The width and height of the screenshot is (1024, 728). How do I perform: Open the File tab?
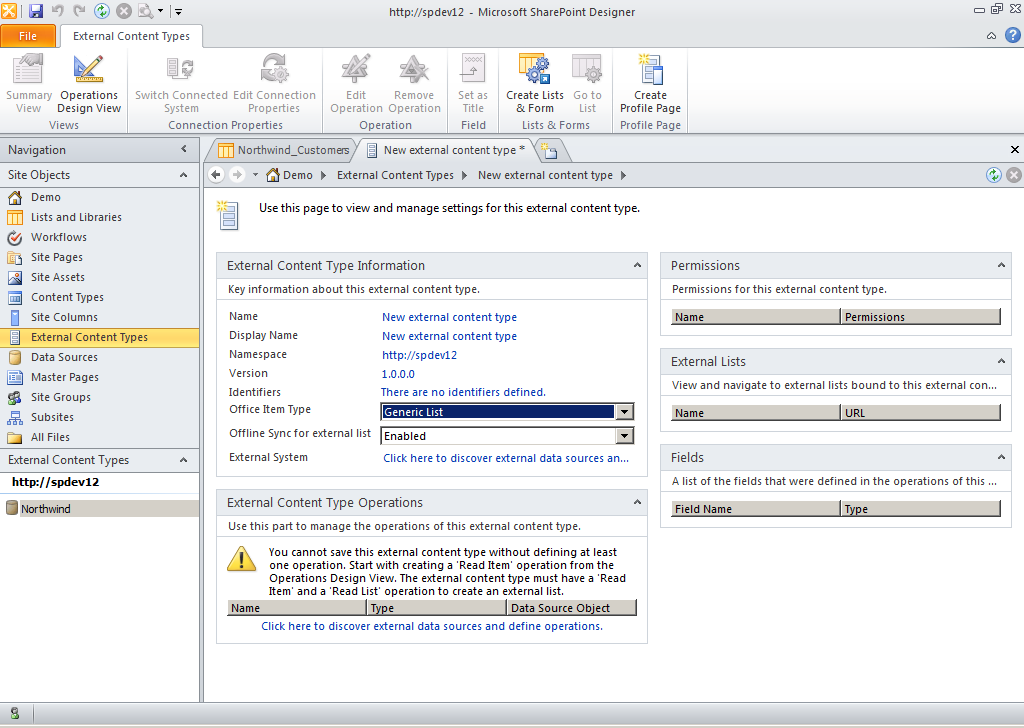(28, 36)
